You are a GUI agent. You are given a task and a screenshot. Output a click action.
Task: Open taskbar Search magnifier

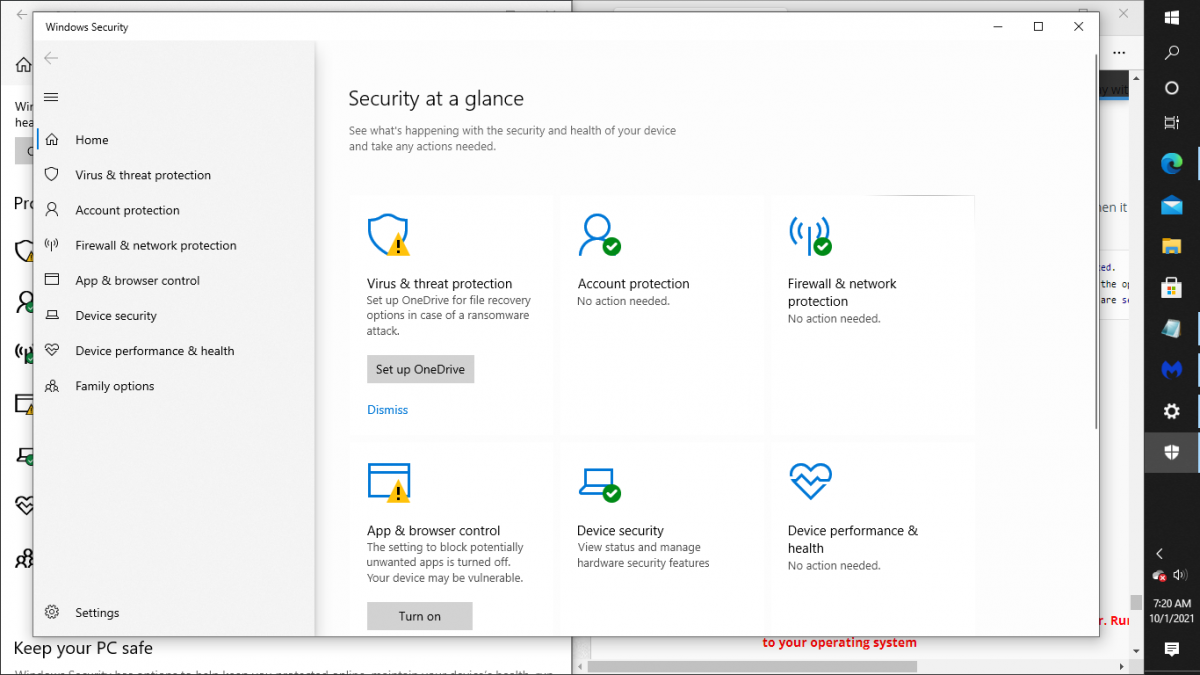click(x=1172, y=55)
